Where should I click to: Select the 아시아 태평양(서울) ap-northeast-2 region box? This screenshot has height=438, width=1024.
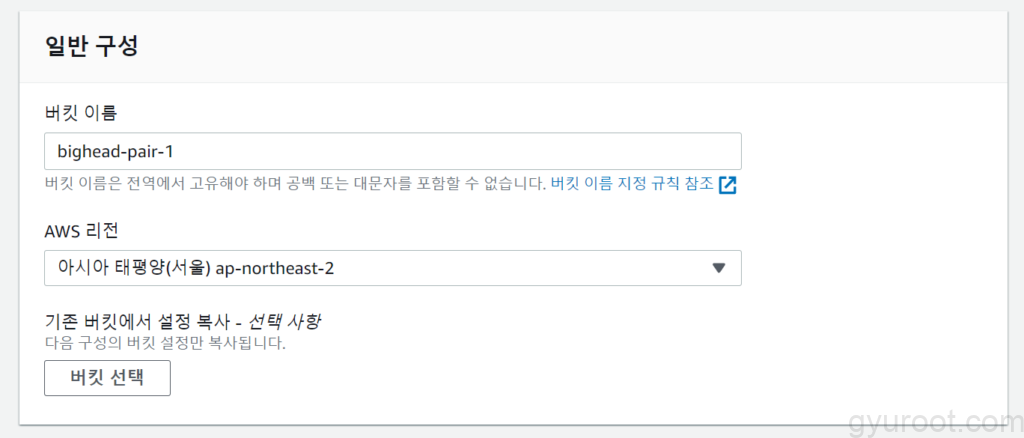tap(300, 268)
